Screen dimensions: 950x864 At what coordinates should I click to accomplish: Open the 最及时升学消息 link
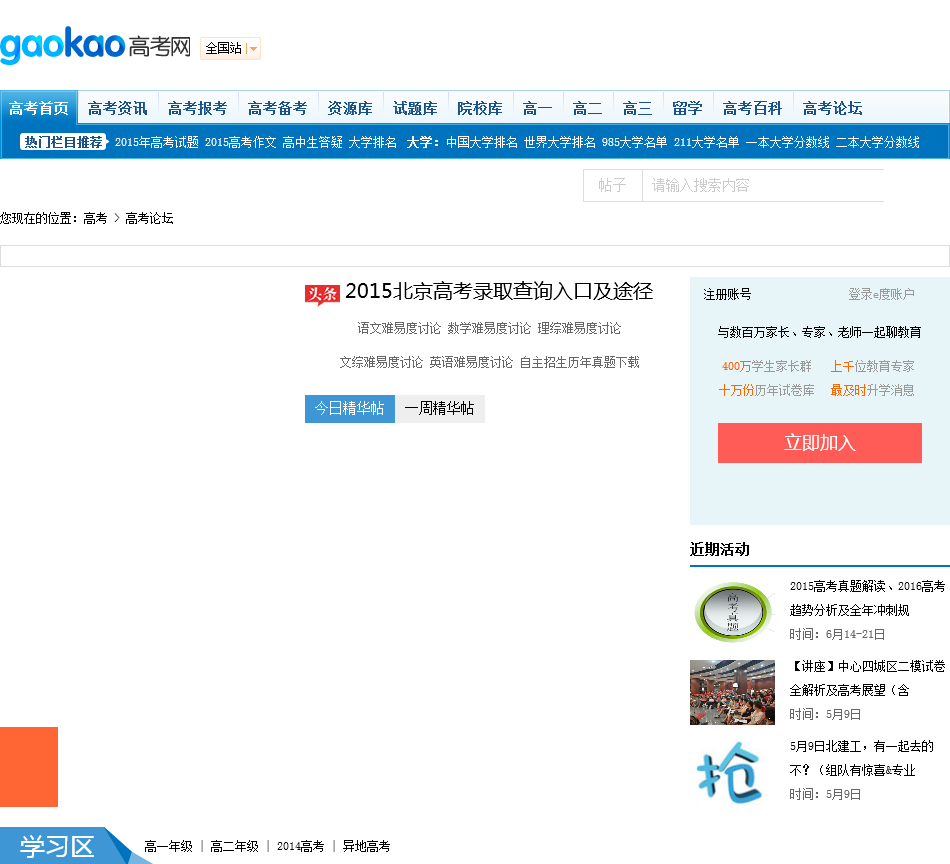click(872, 390)
